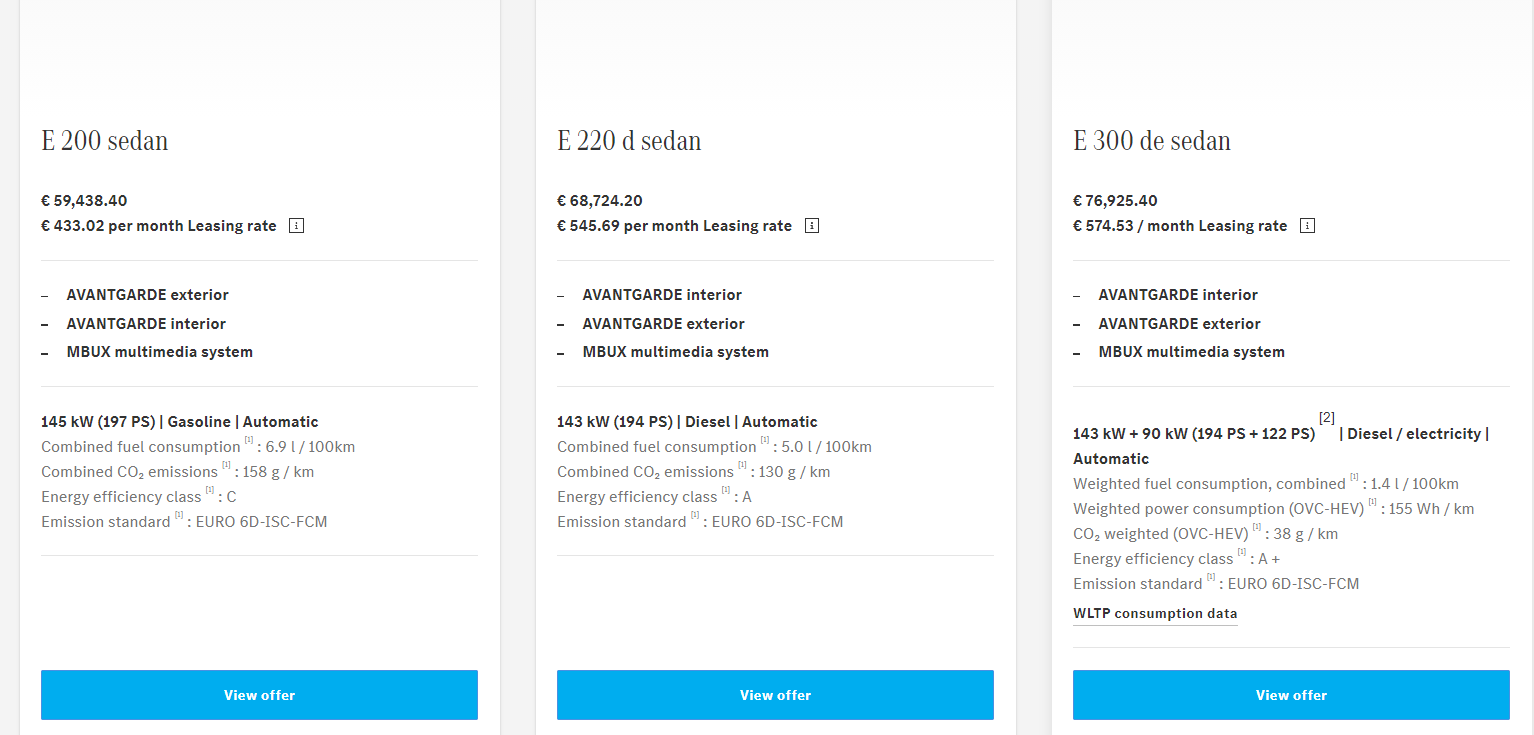Image resolution: width=1534 pixels, height=735 pixels.
Task: Click MBUX multimedia system in E 200 card
Action: point(160,352)
